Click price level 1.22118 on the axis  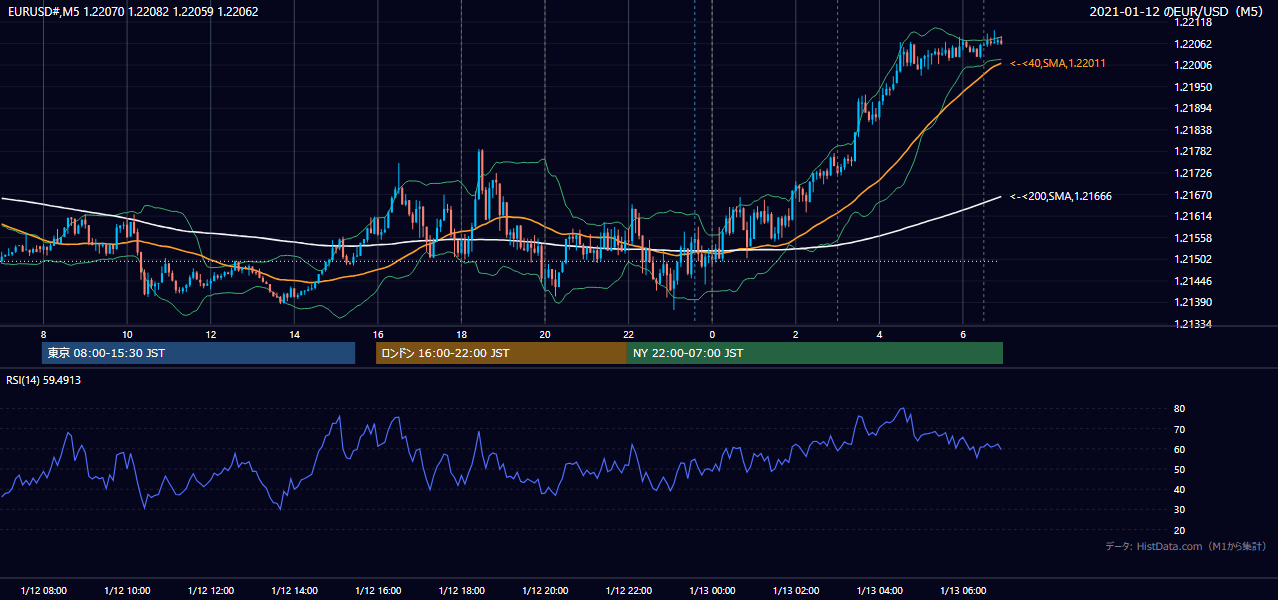click(1193, 22)
